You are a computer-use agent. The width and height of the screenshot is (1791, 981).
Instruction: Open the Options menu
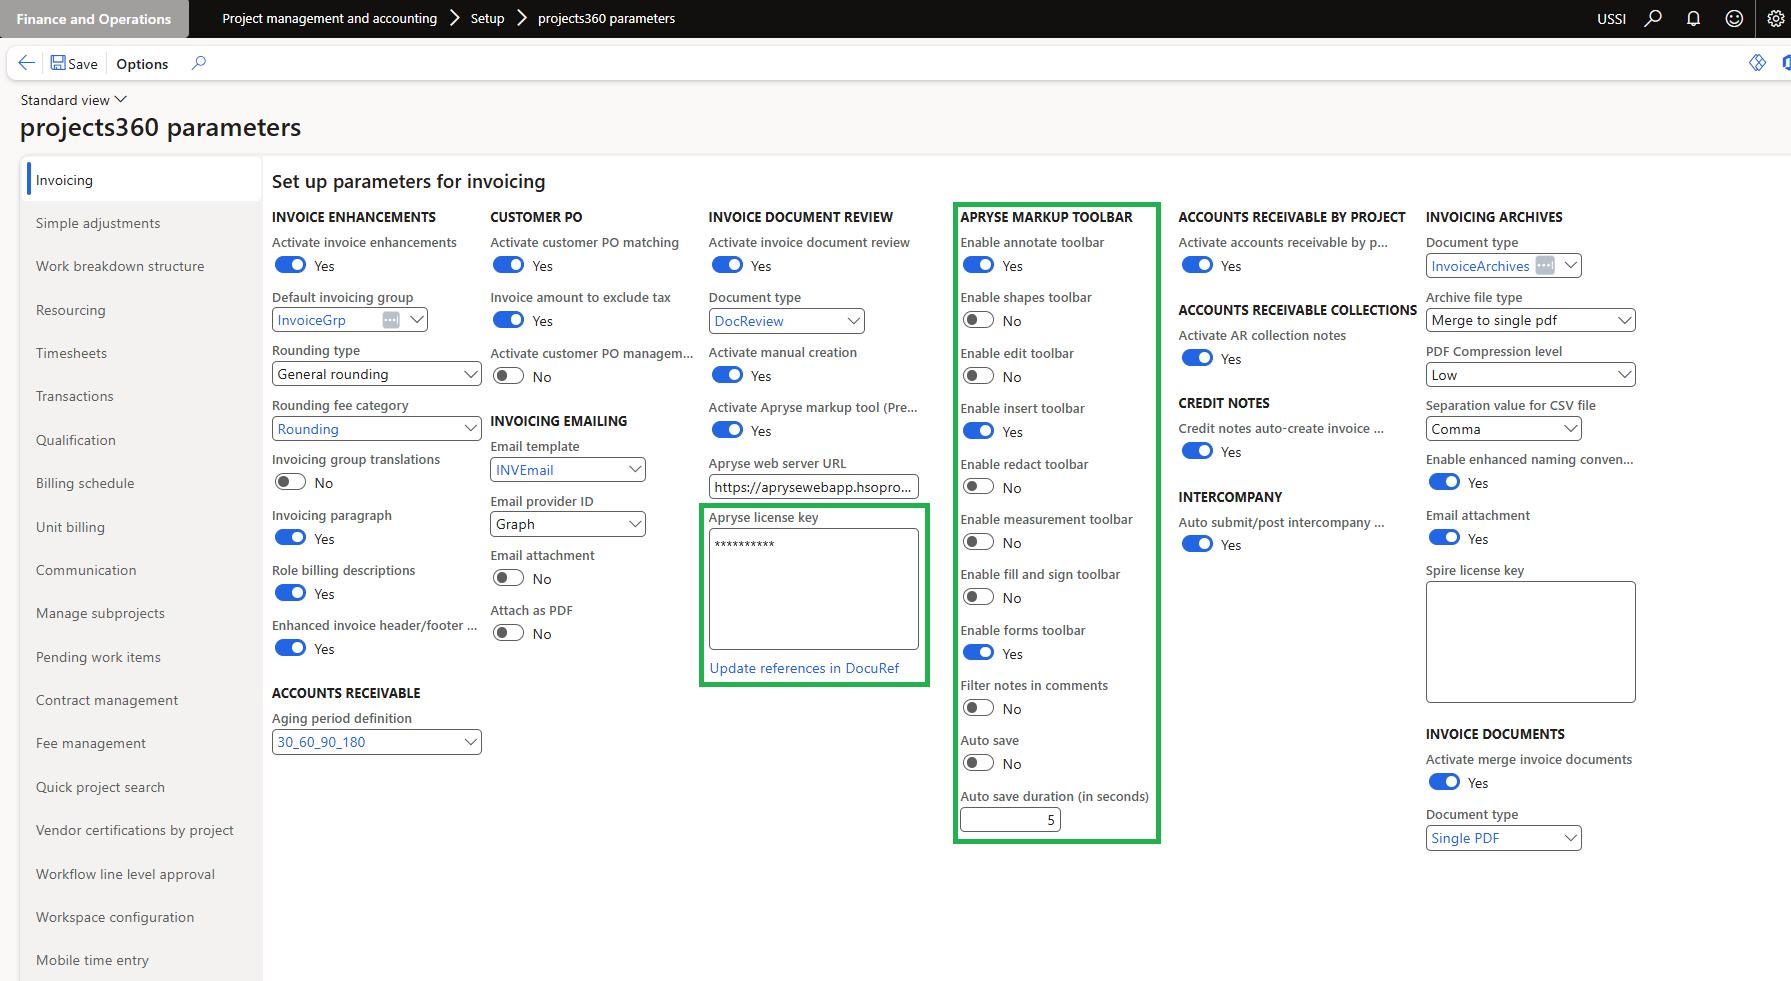point(142,64)
